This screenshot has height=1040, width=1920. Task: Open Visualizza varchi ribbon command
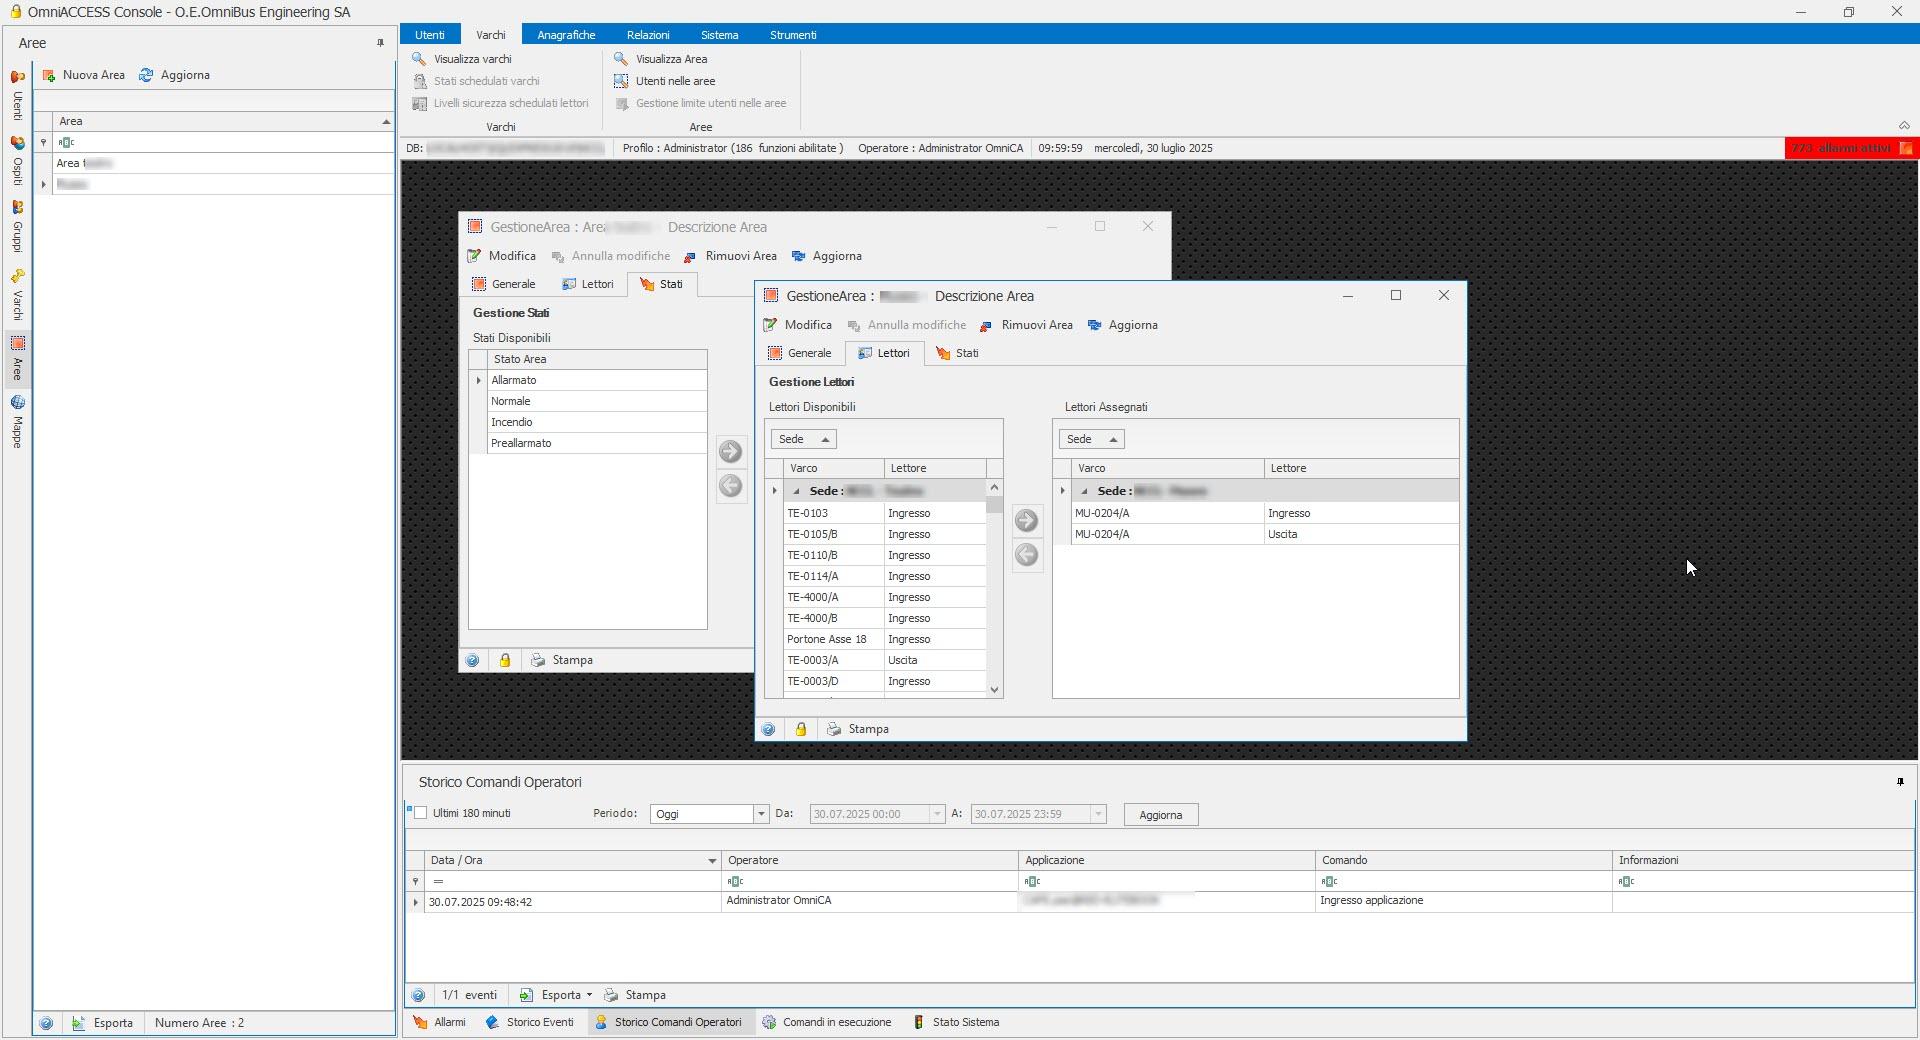pos(462,59)
